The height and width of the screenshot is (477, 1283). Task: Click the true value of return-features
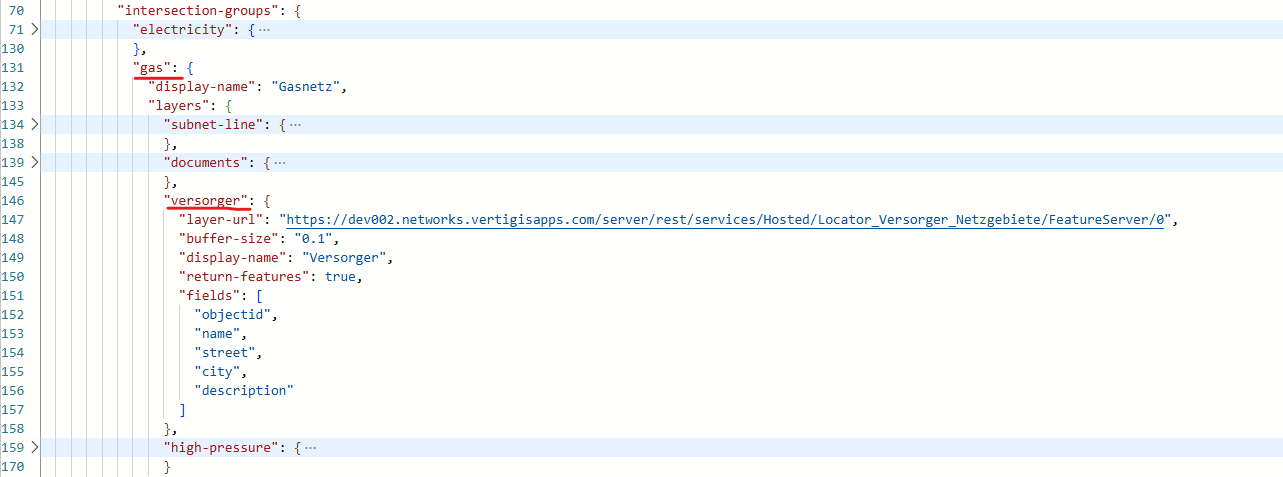point(340,277)
